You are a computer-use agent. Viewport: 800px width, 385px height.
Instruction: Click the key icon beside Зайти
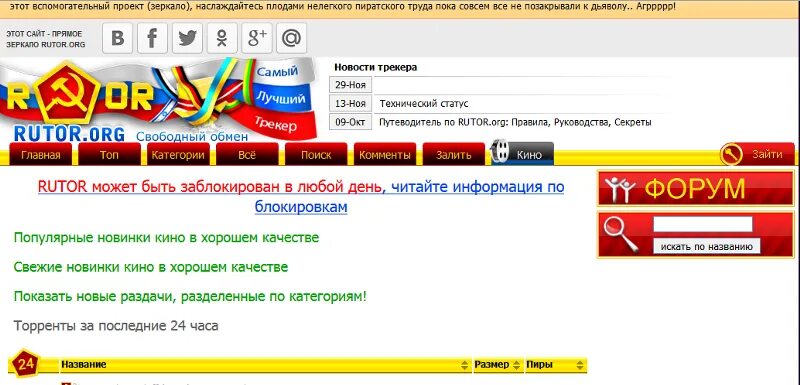731,154
